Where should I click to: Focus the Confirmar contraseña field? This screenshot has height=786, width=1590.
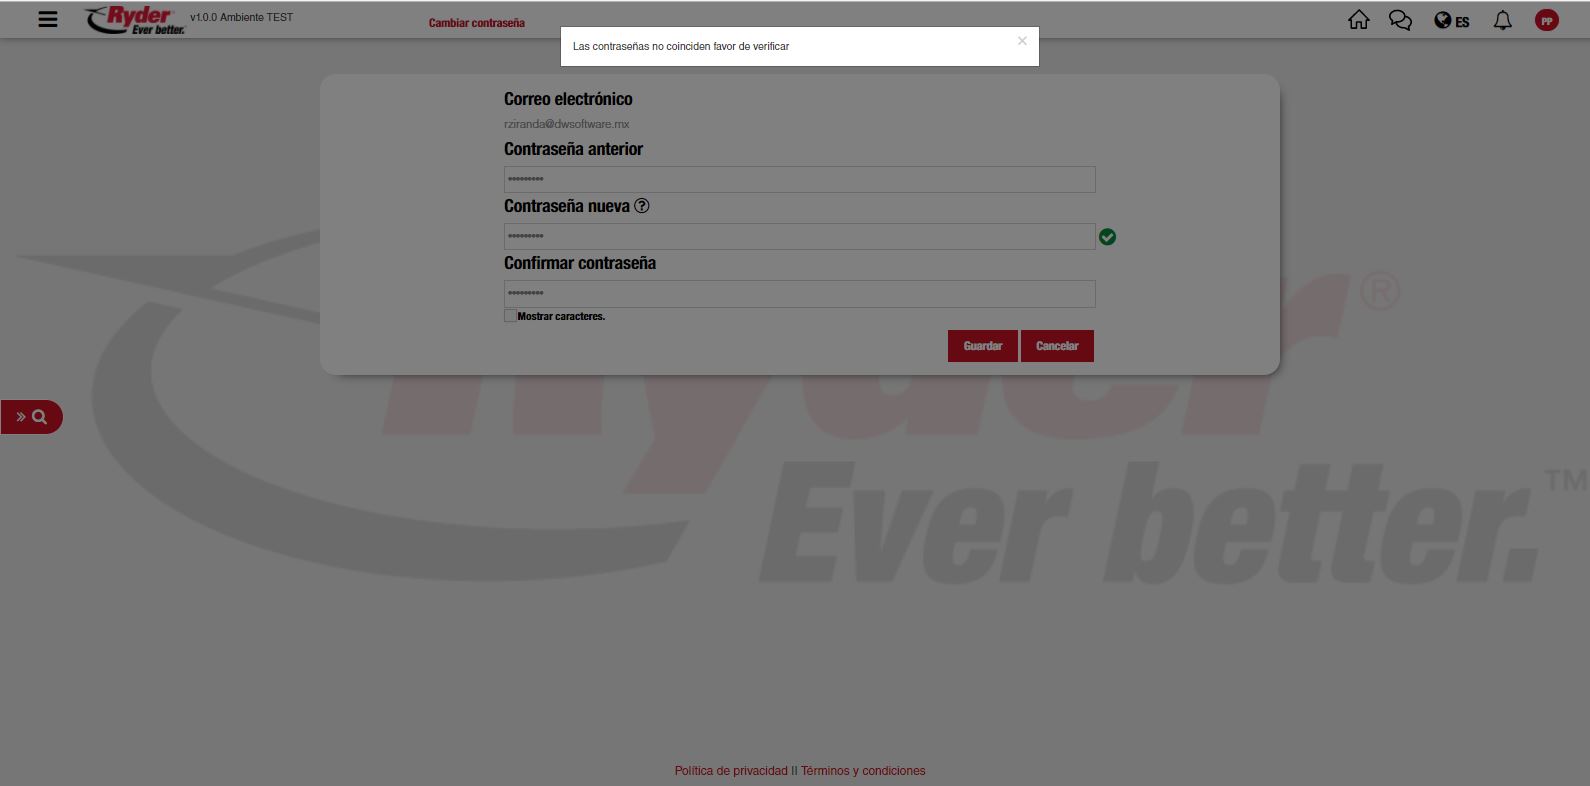click(799, 293)
